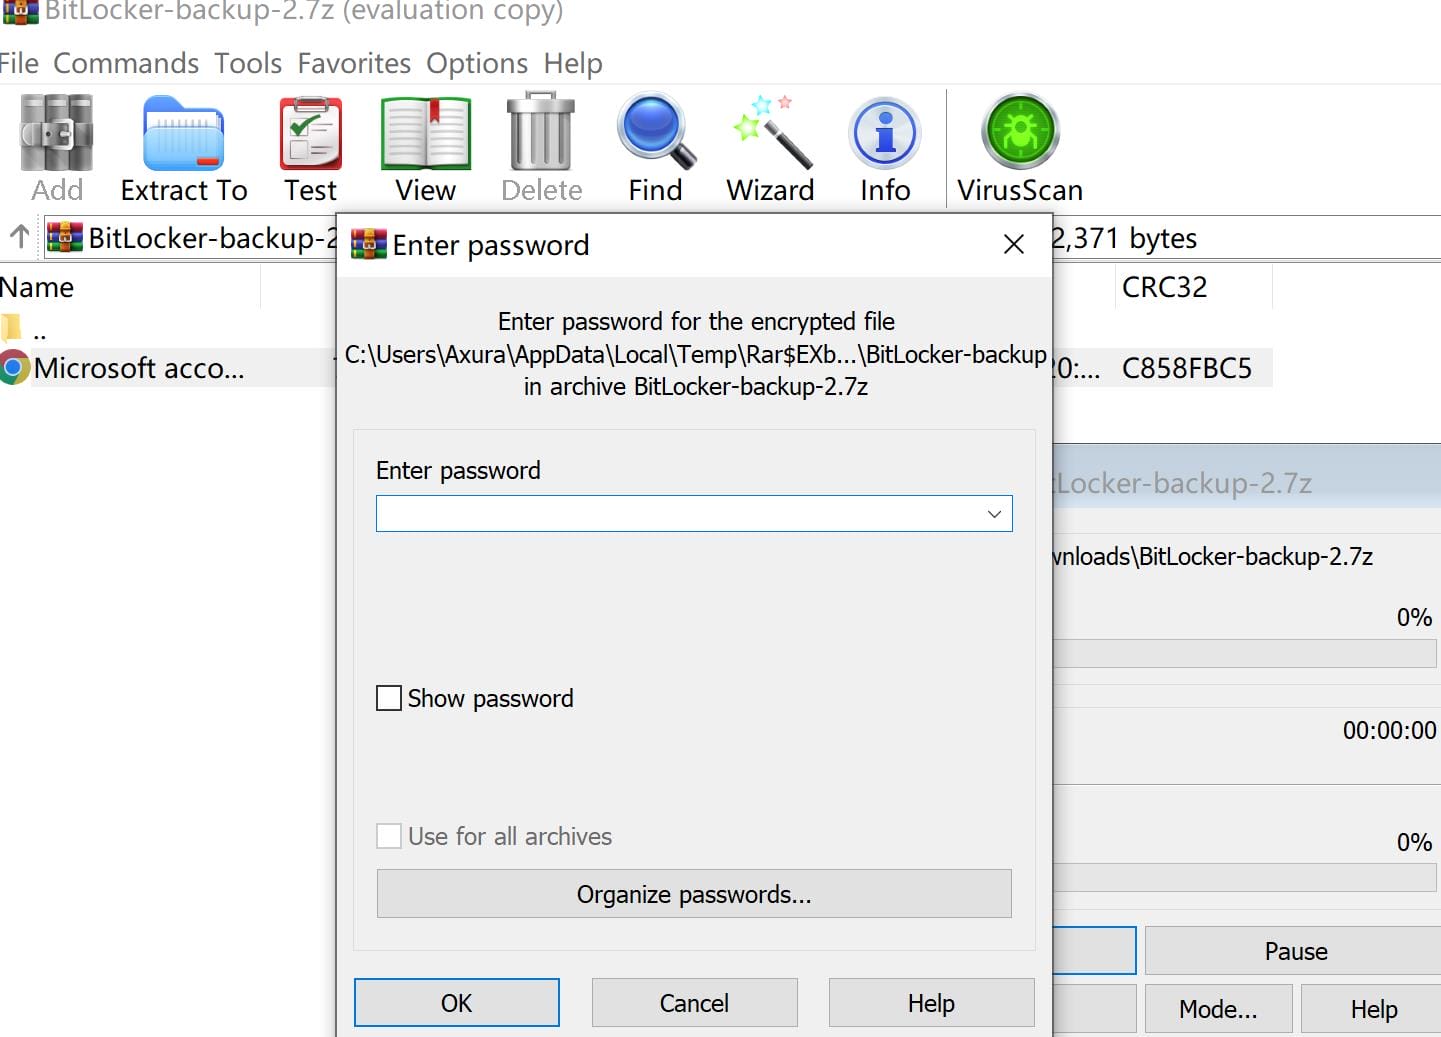The image size is (1441, 1037).
Task: Enable the Show password checkbox
Action: 389,698
